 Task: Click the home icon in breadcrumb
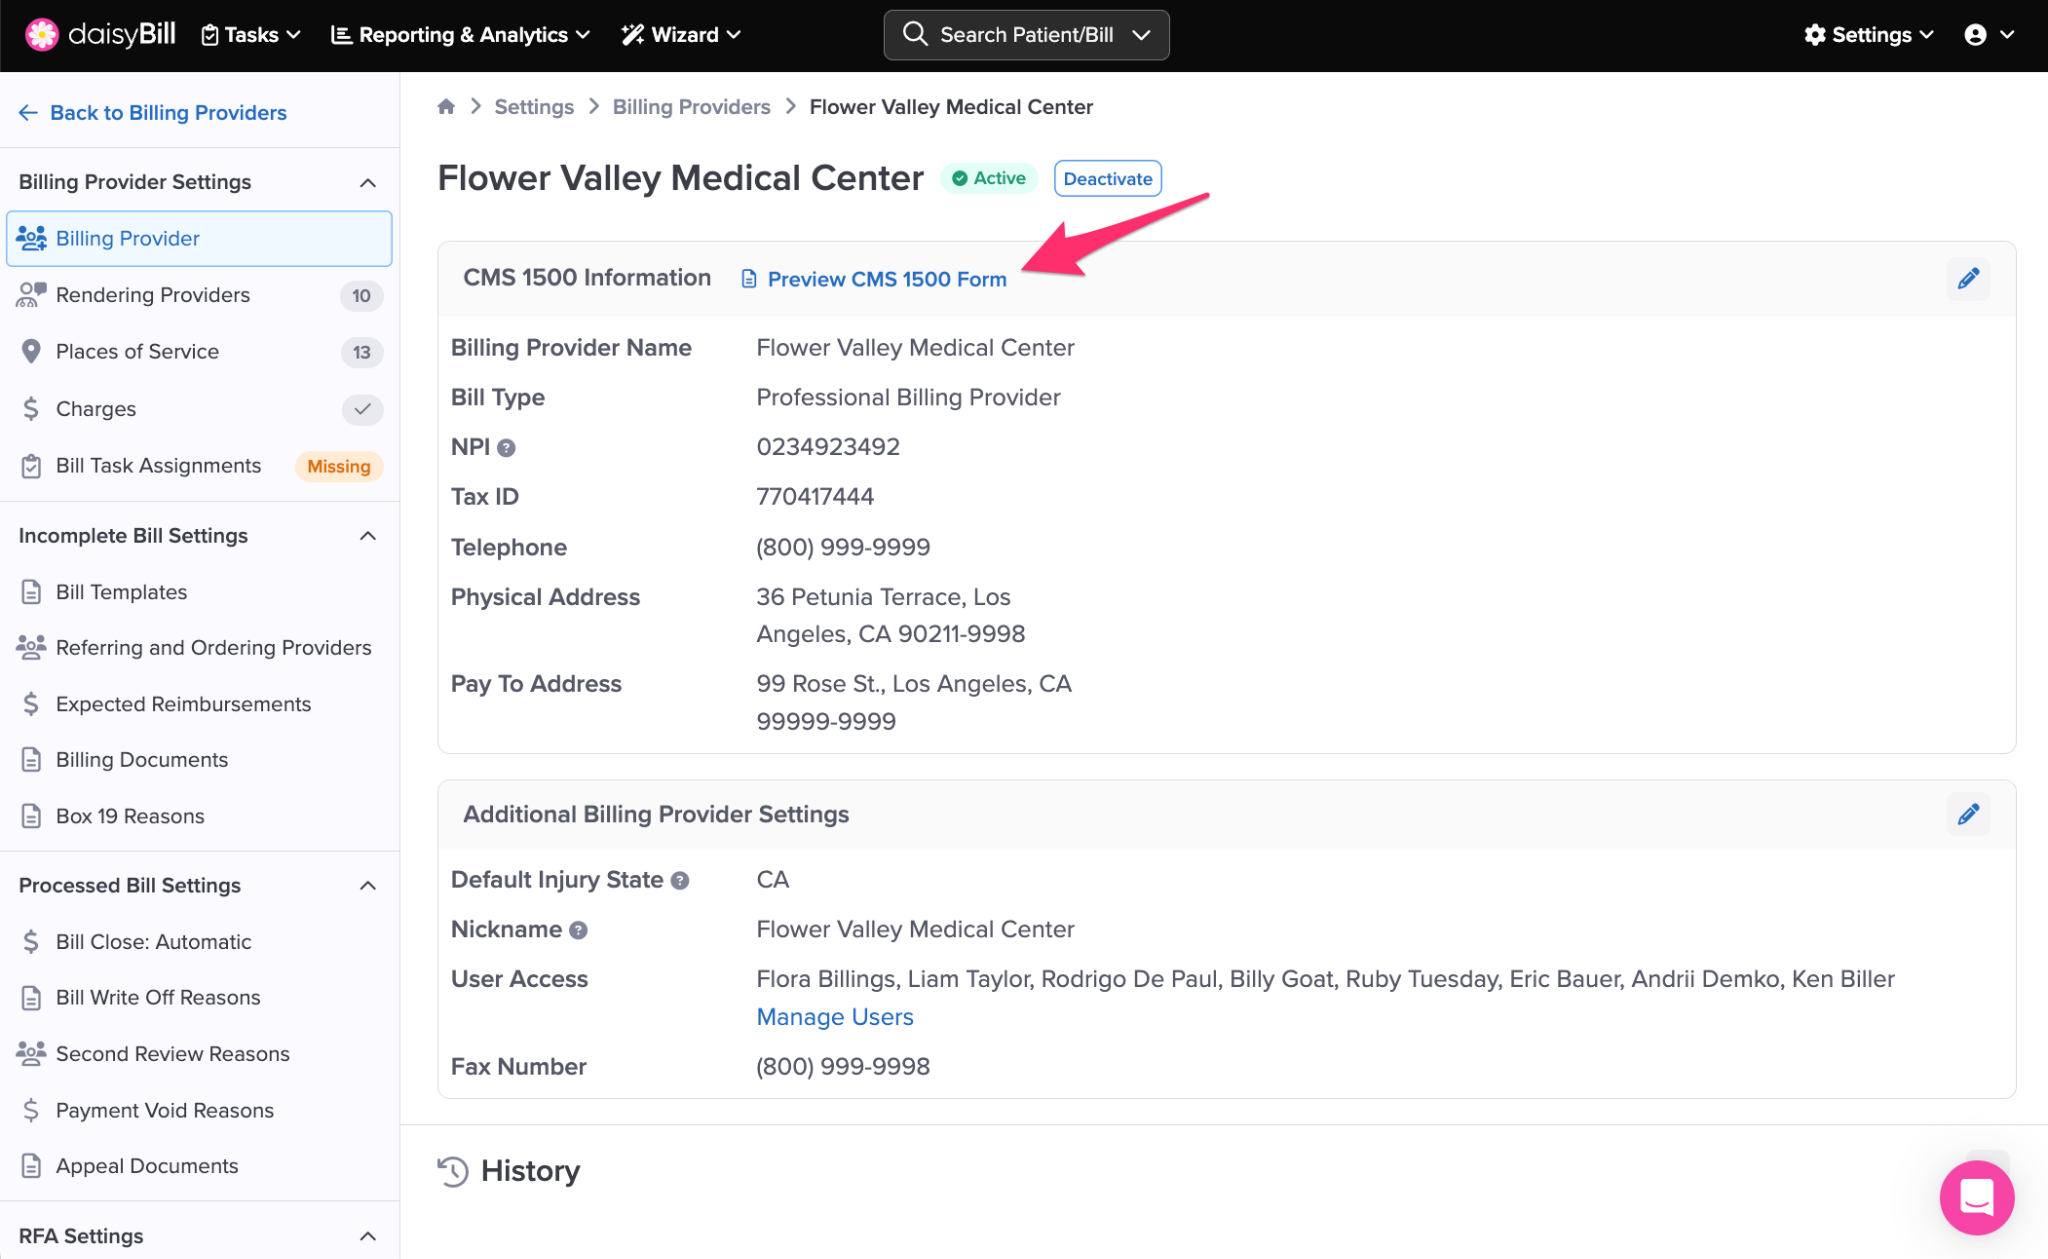446,107
